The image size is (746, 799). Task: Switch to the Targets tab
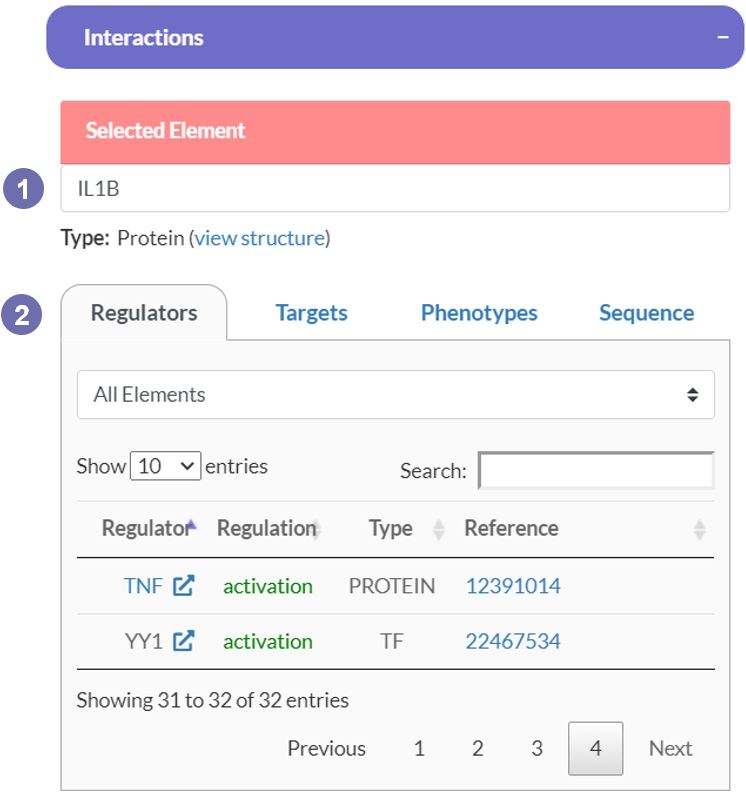point(311,313)
